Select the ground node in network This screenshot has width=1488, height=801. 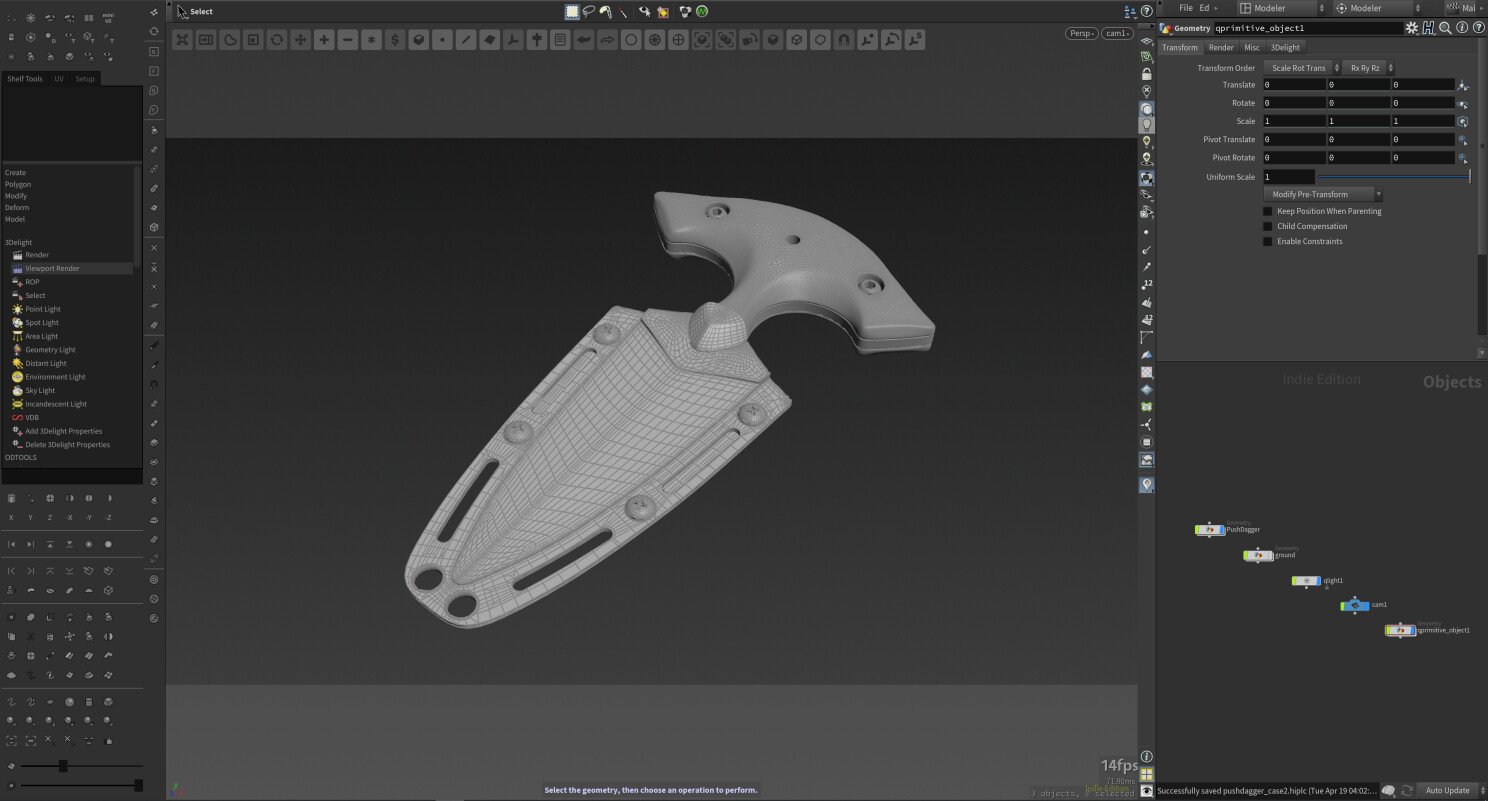tap(1258, 555)
